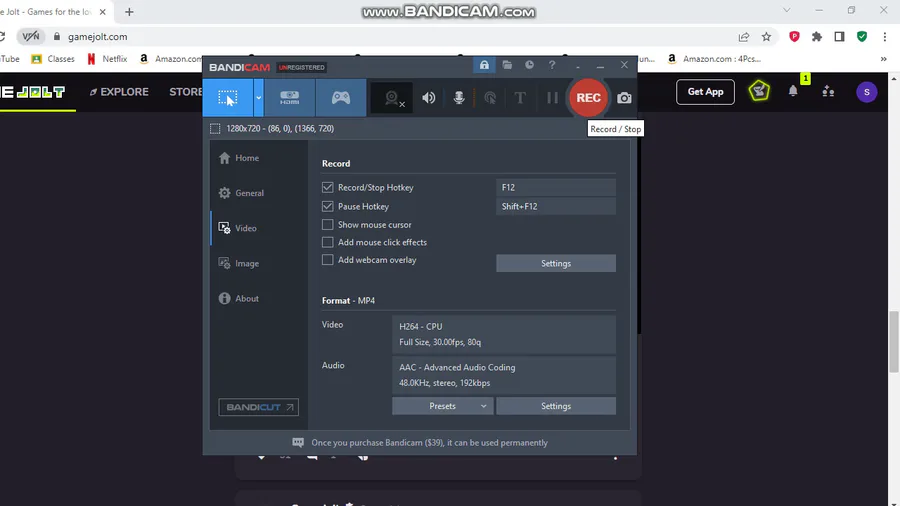The height and width of the screenshot is (506, 900).
Task: Open the Netflix bookmark
Action: (107, 59)
